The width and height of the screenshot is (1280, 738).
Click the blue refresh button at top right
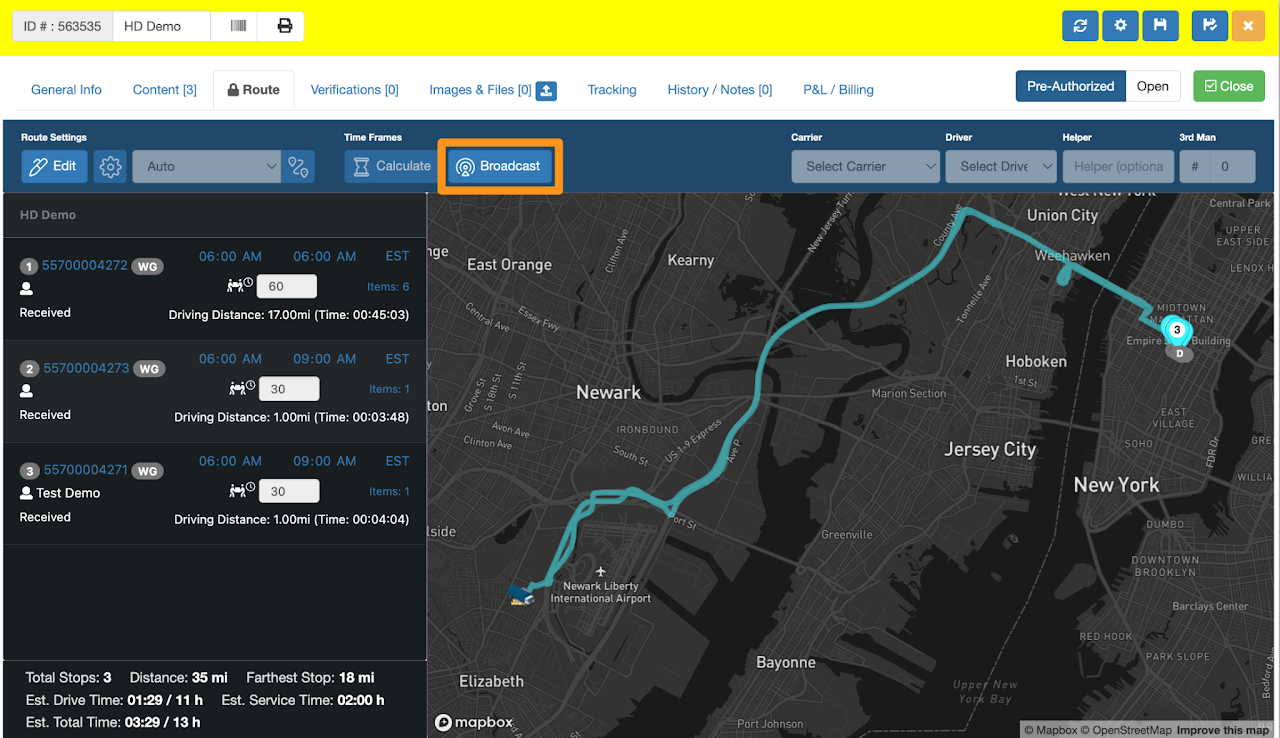click(x=1080, y=26)
